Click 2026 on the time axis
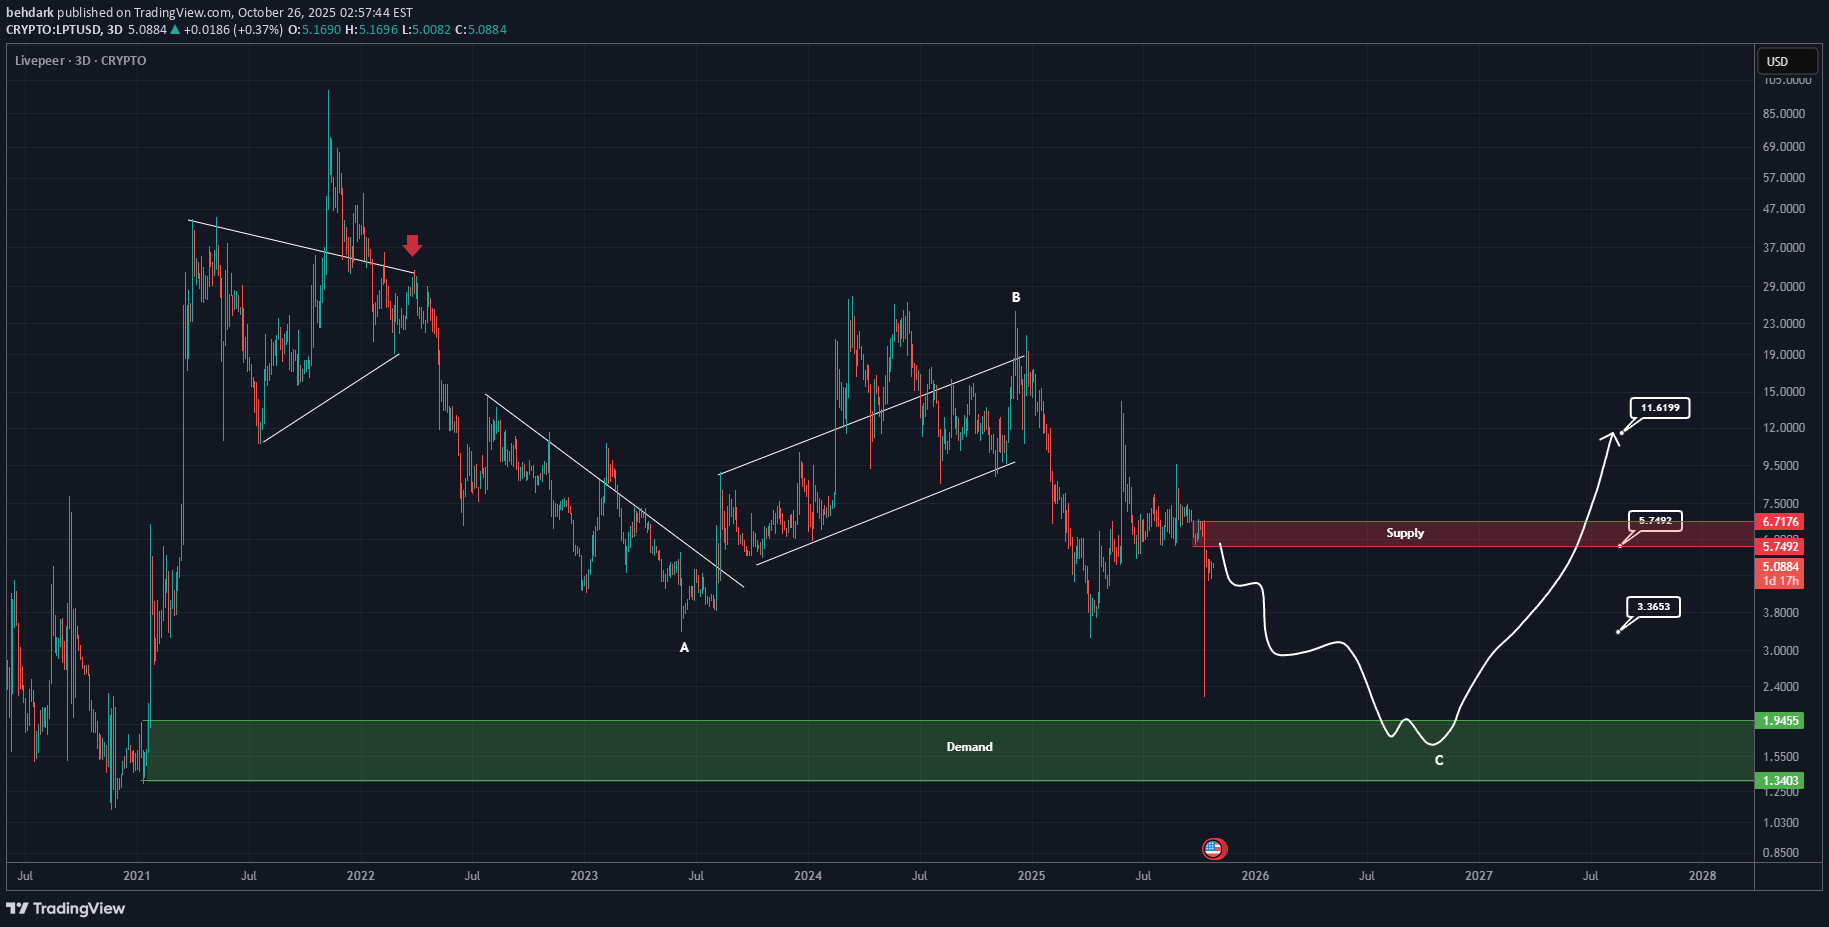 point(1255,876)
